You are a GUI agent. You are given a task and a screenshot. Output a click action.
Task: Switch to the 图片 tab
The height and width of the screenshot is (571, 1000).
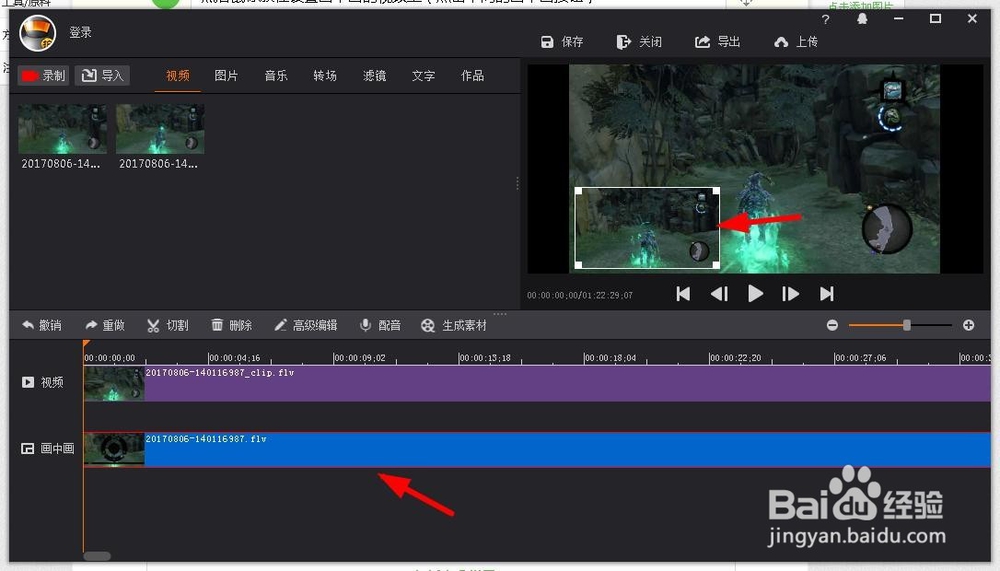click(x=226, y=76)
